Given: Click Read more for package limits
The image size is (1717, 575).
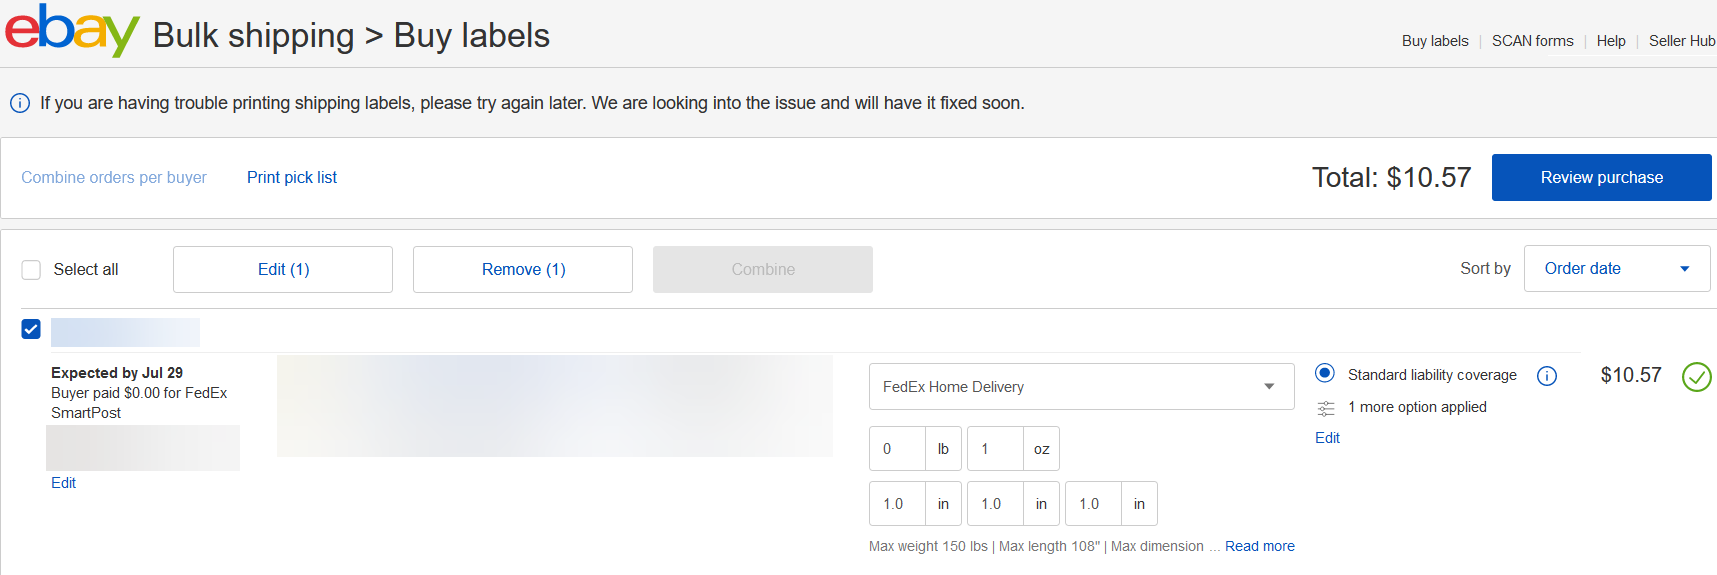Looking at the screenshot, I should click(x=1259, y=546).
